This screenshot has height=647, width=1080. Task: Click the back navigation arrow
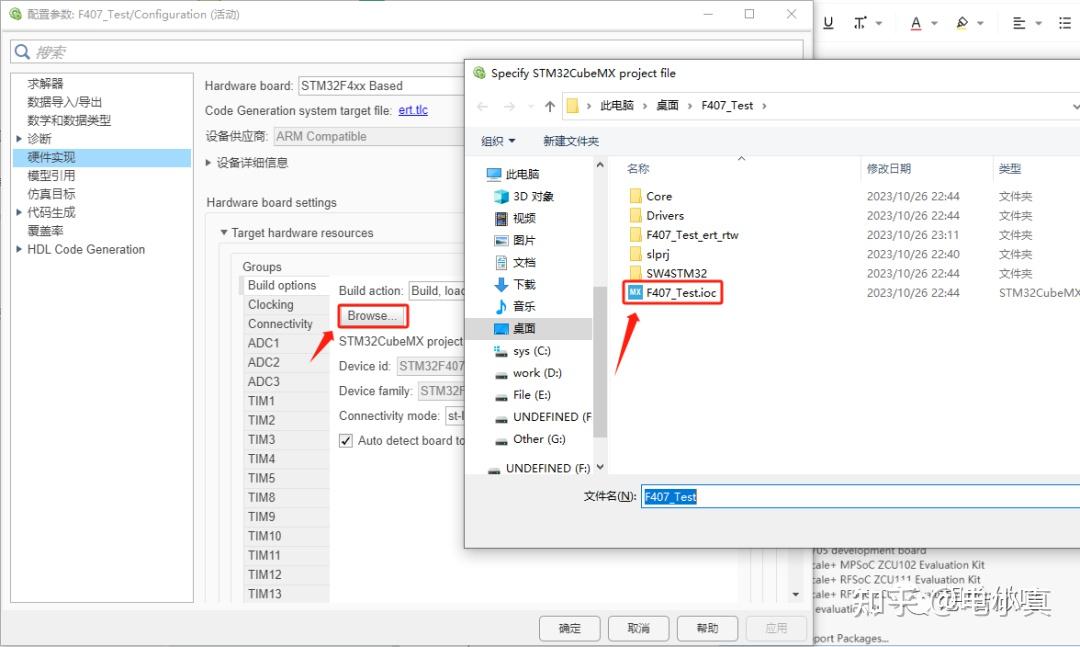481,104
